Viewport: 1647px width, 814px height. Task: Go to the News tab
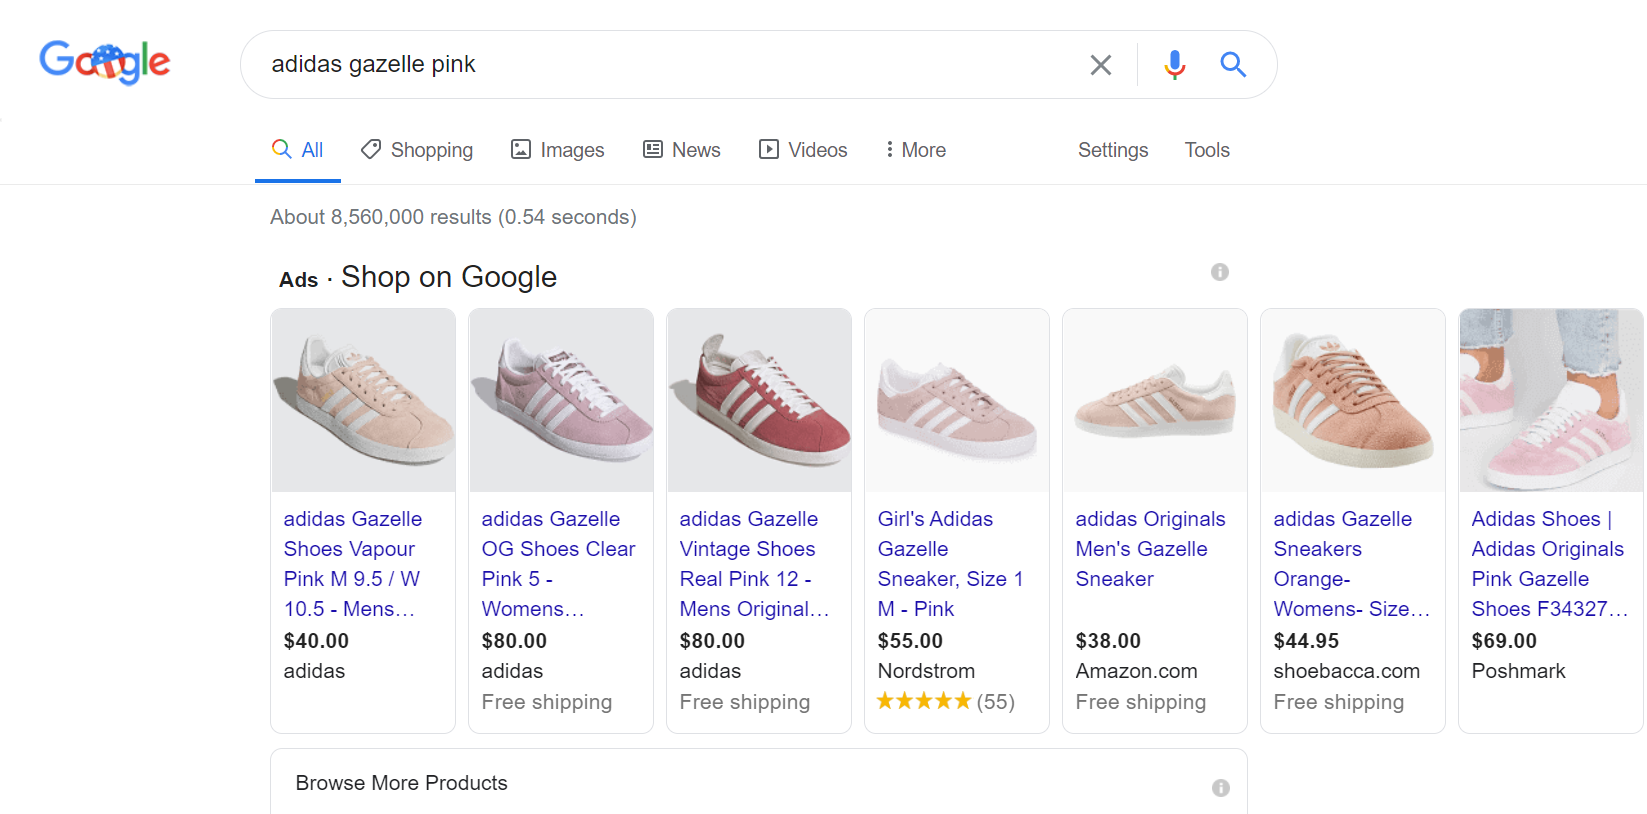tap(682, 150)
